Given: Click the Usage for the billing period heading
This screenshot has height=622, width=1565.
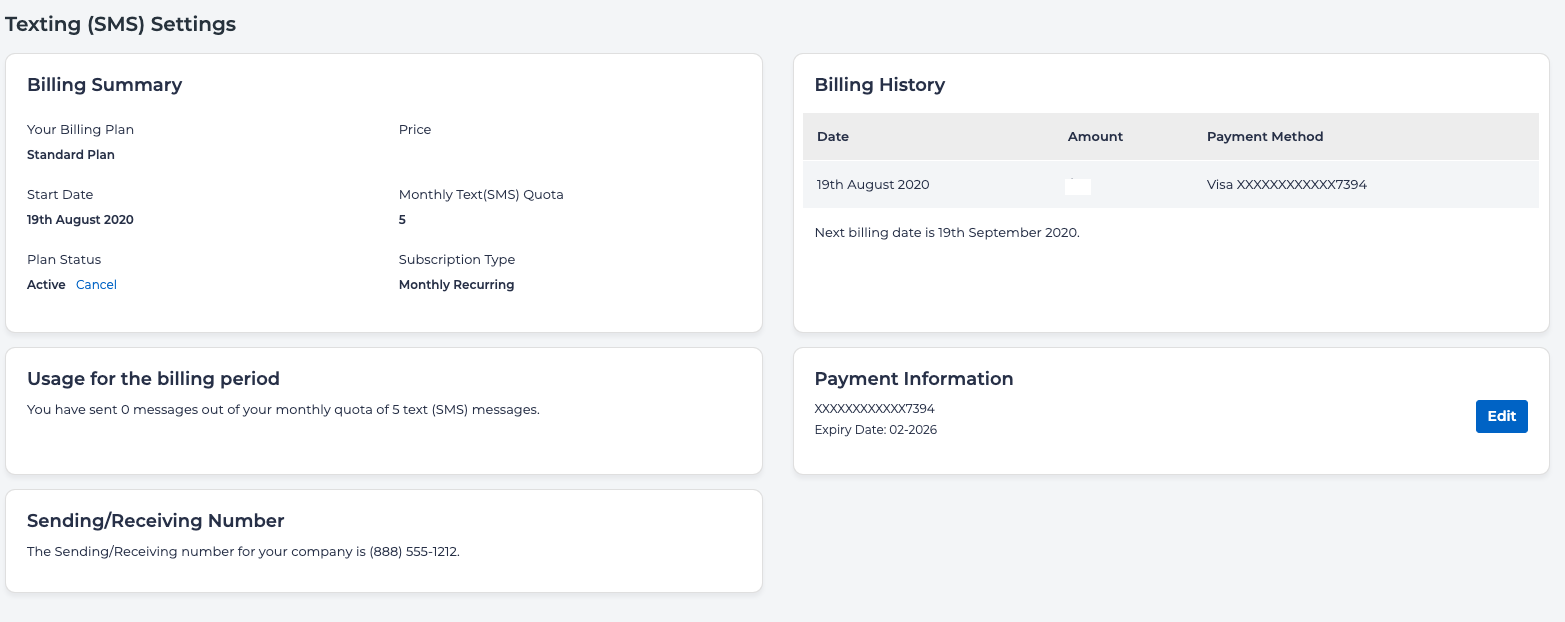Looking at the screenshot, I should tap(153, 379).
